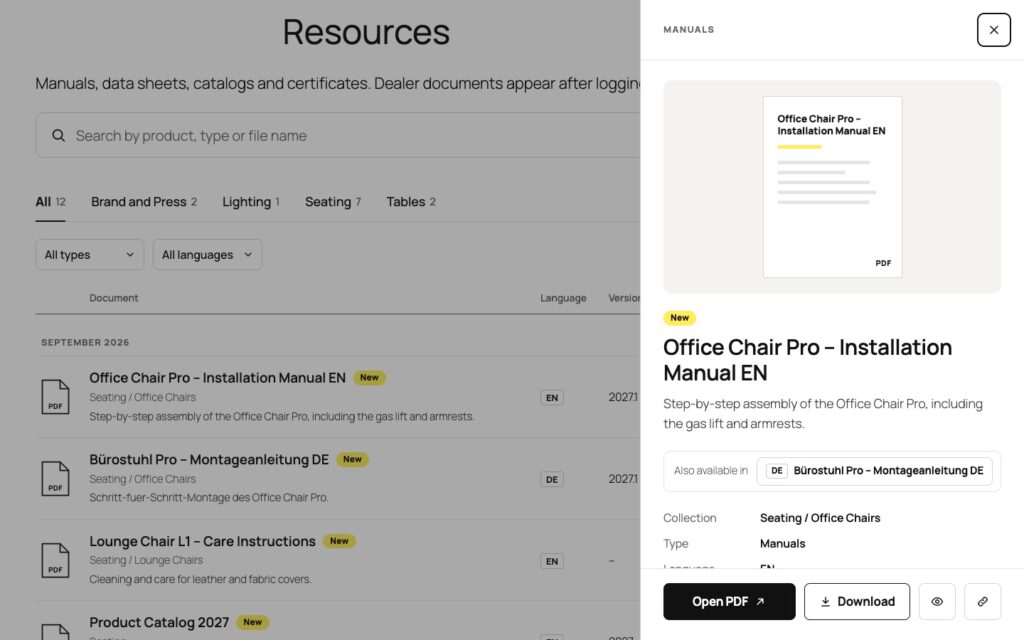Image resolution: width=1024 pixels, height=640 pixels.
Task: Click the Manuals type value
Action: point(782,543)
